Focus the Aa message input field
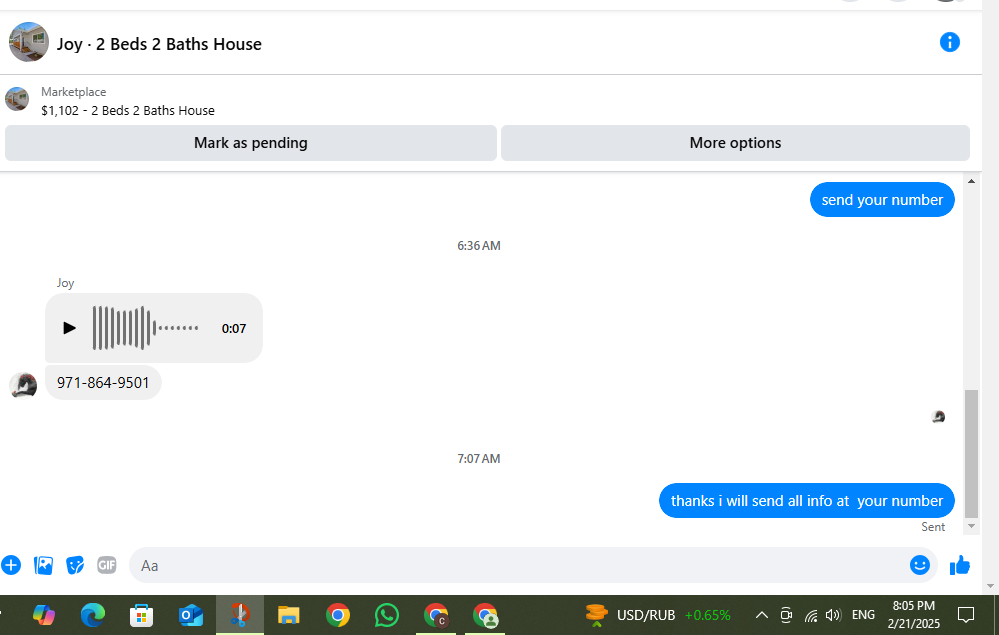999x635 pixels. pos(519,565)
